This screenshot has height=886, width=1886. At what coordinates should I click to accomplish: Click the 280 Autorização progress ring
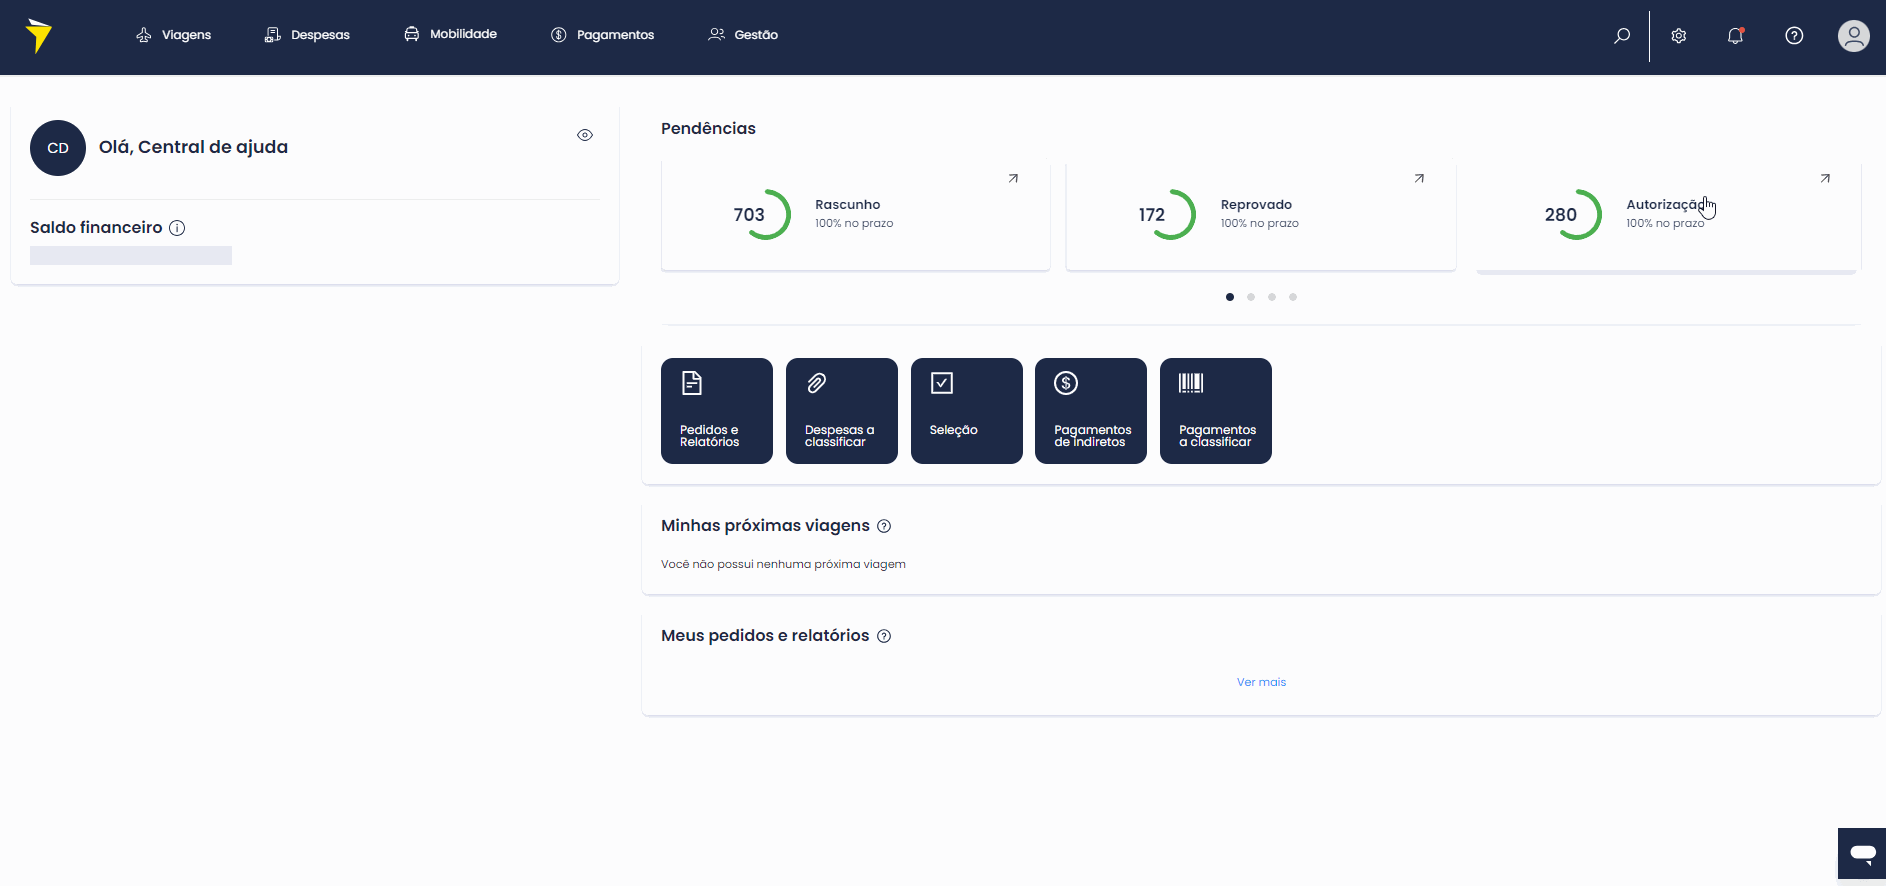(1576, 214)
